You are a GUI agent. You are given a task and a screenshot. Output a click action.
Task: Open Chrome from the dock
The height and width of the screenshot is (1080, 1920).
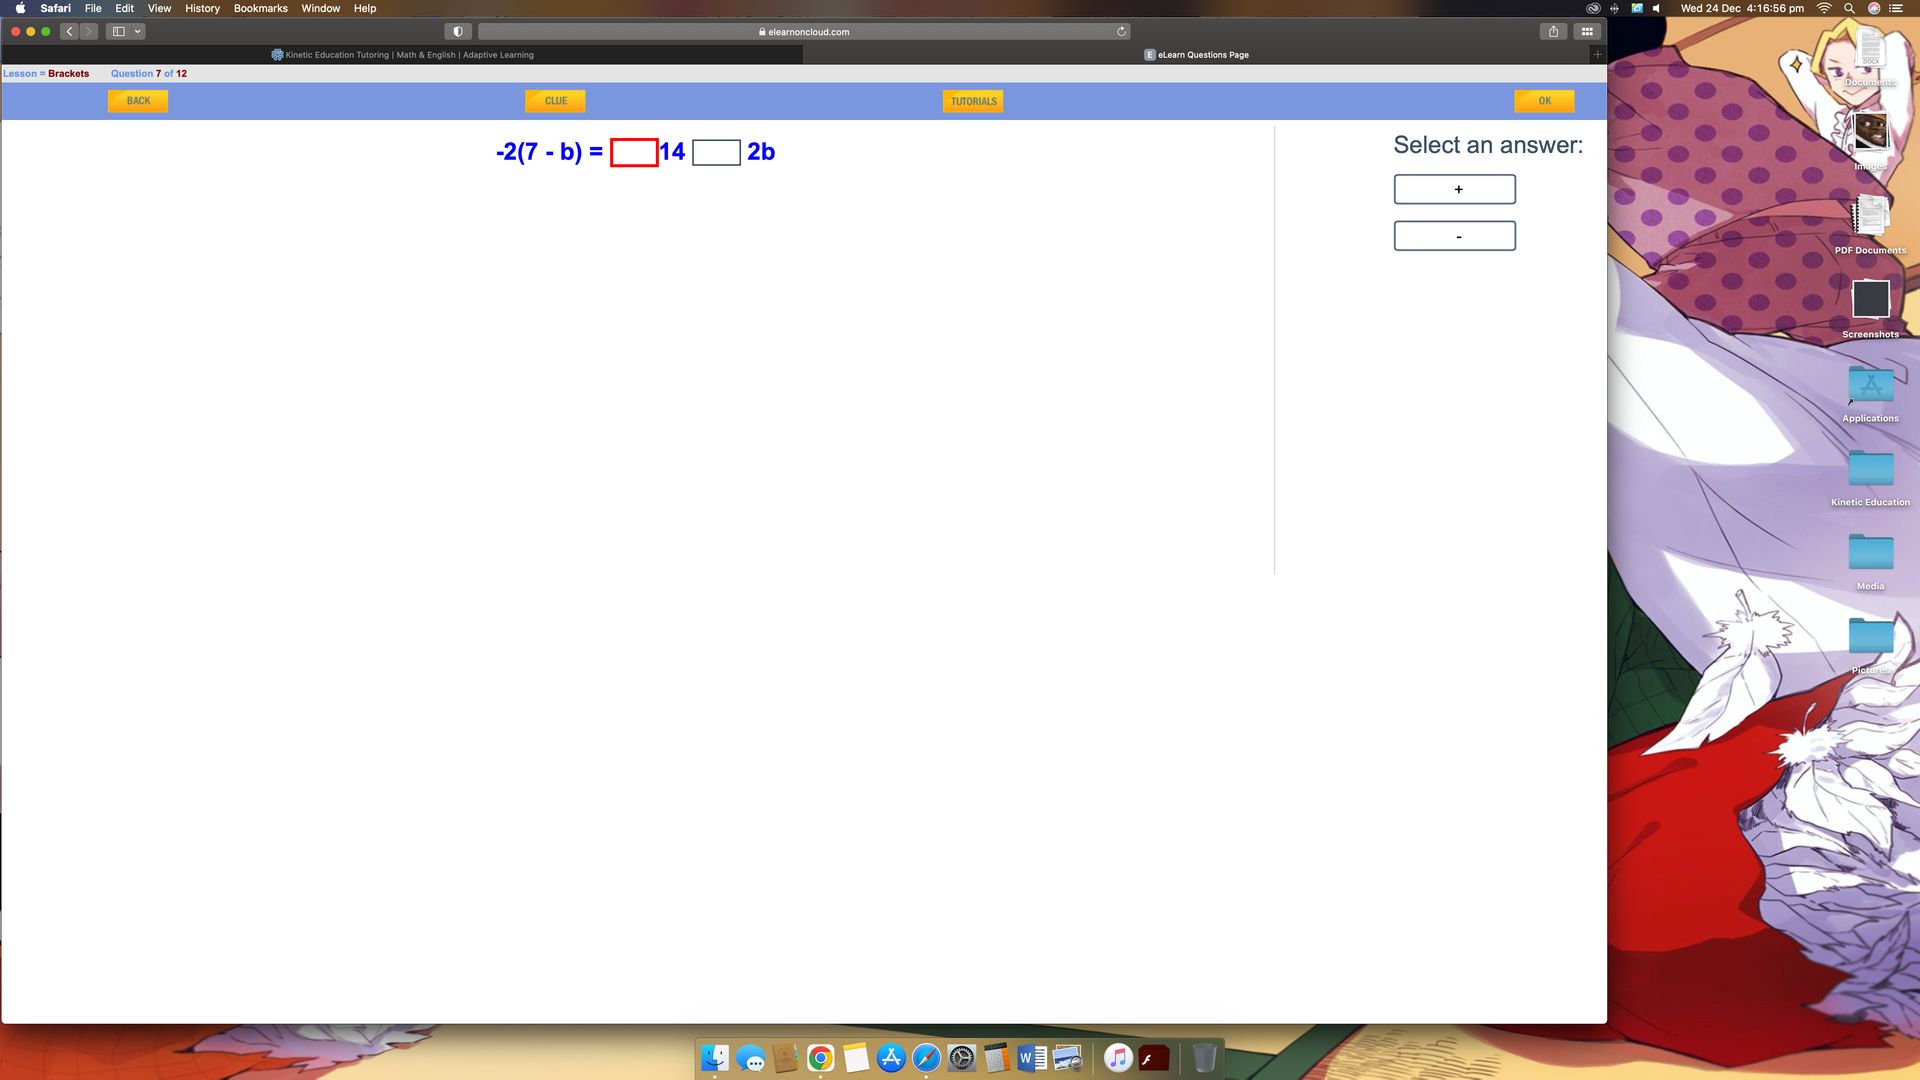[x=820, y=1058]
